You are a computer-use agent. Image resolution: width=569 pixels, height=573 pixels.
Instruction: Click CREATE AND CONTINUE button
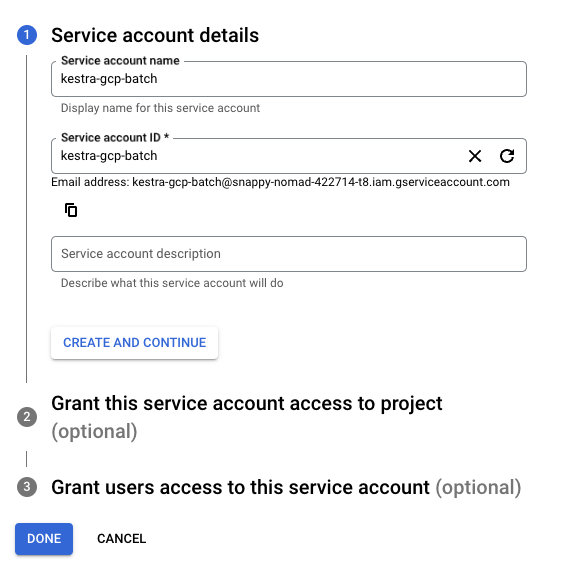click(134, 343)
